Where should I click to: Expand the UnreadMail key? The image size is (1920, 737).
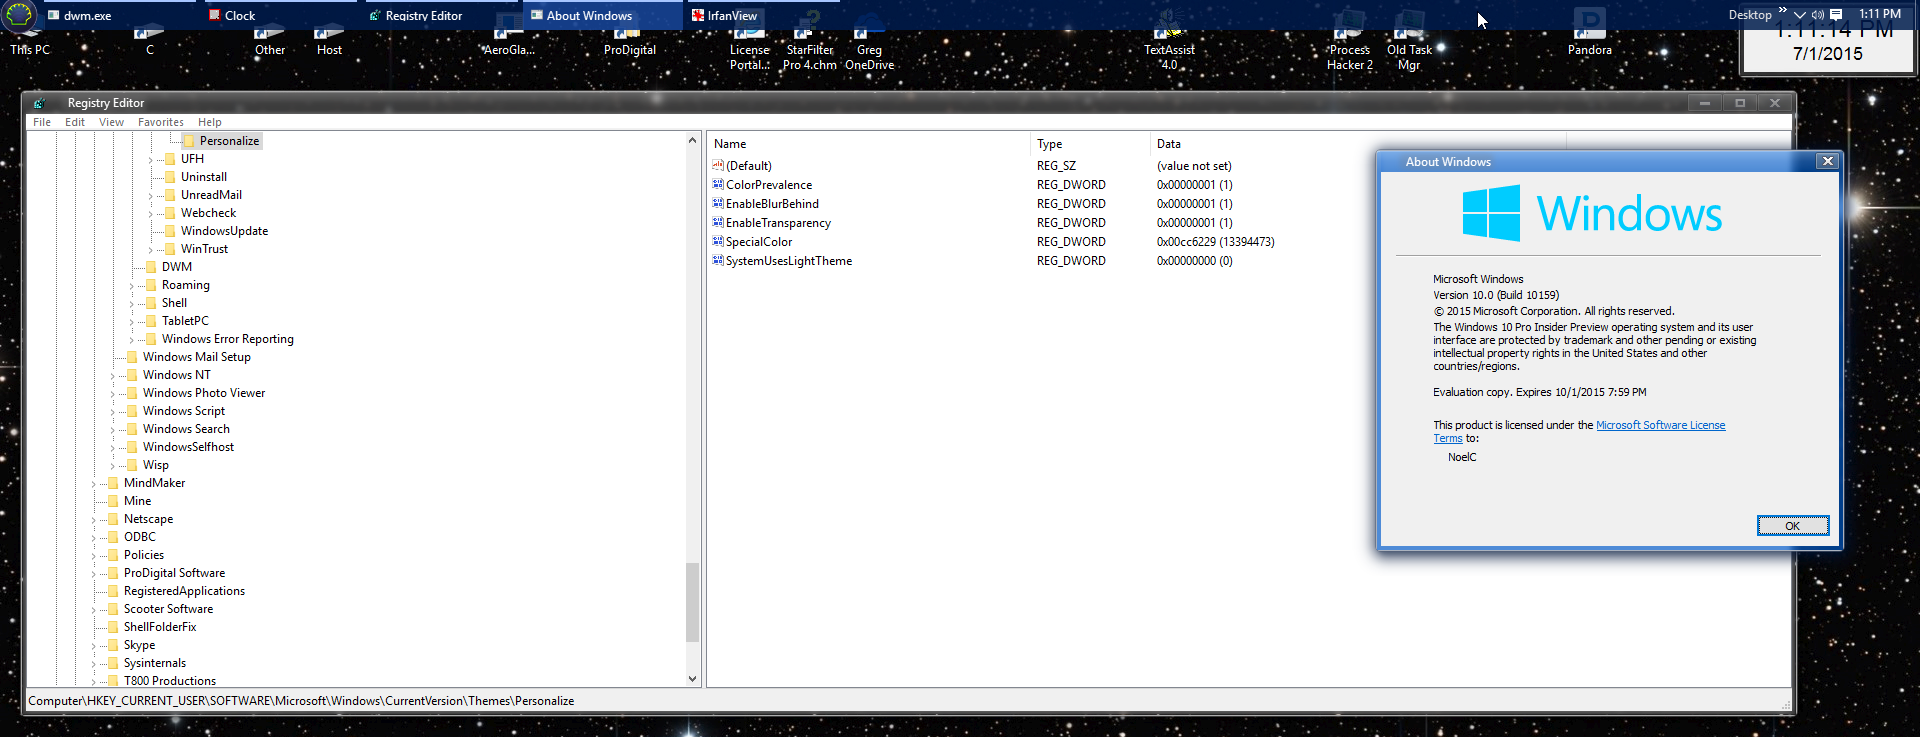[151, 196]
